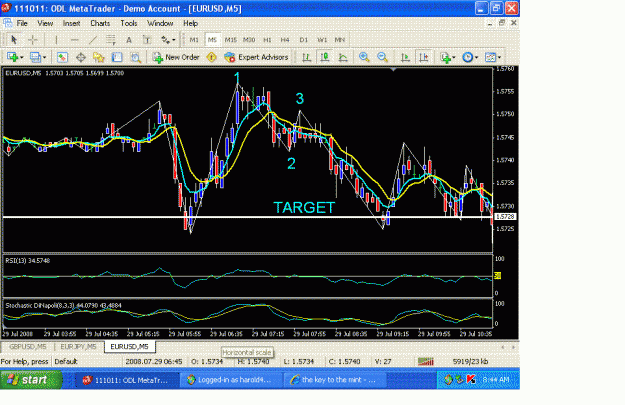Click the 5919/23 kb traffic status
This screenshot has height=405, width=625.
(x=470, y=362)
